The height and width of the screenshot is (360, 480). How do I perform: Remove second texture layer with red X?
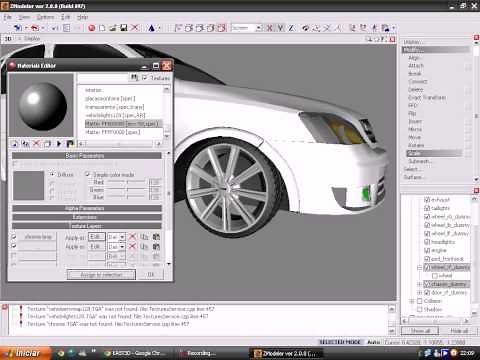(x=132, y=247)
